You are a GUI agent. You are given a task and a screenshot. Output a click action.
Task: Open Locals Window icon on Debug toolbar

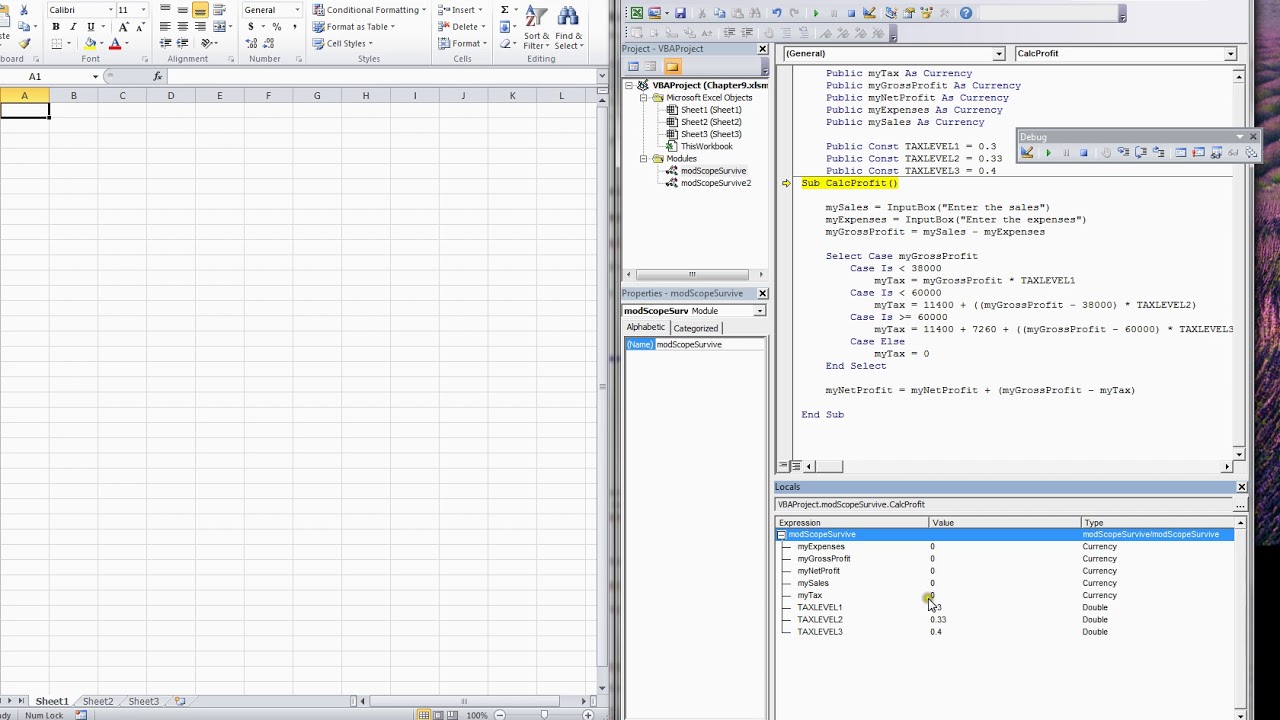(x=1181, y=152)
